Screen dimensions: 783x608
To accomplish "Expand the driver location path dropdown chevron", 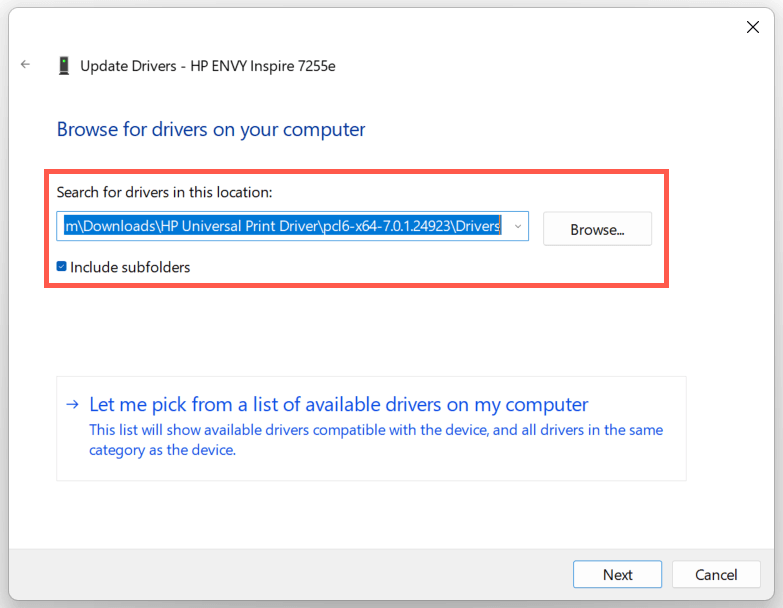I will click(x=518, y=227).
